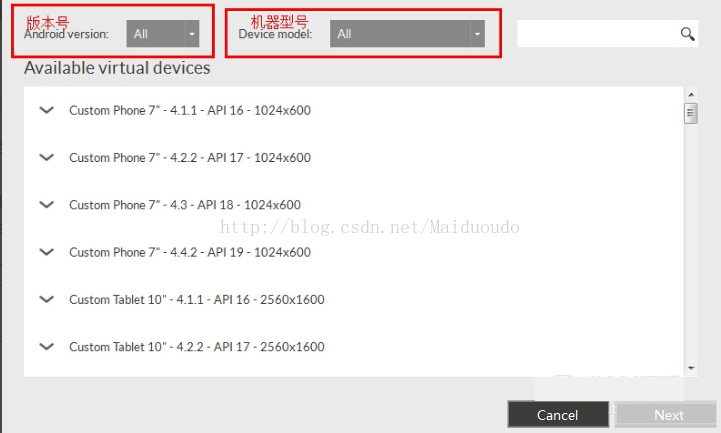Expand Custom Tablet 10" 4.2.2 API 17 chevron
Viewport: 721px width, 433px height.
[x=46, y=347]
